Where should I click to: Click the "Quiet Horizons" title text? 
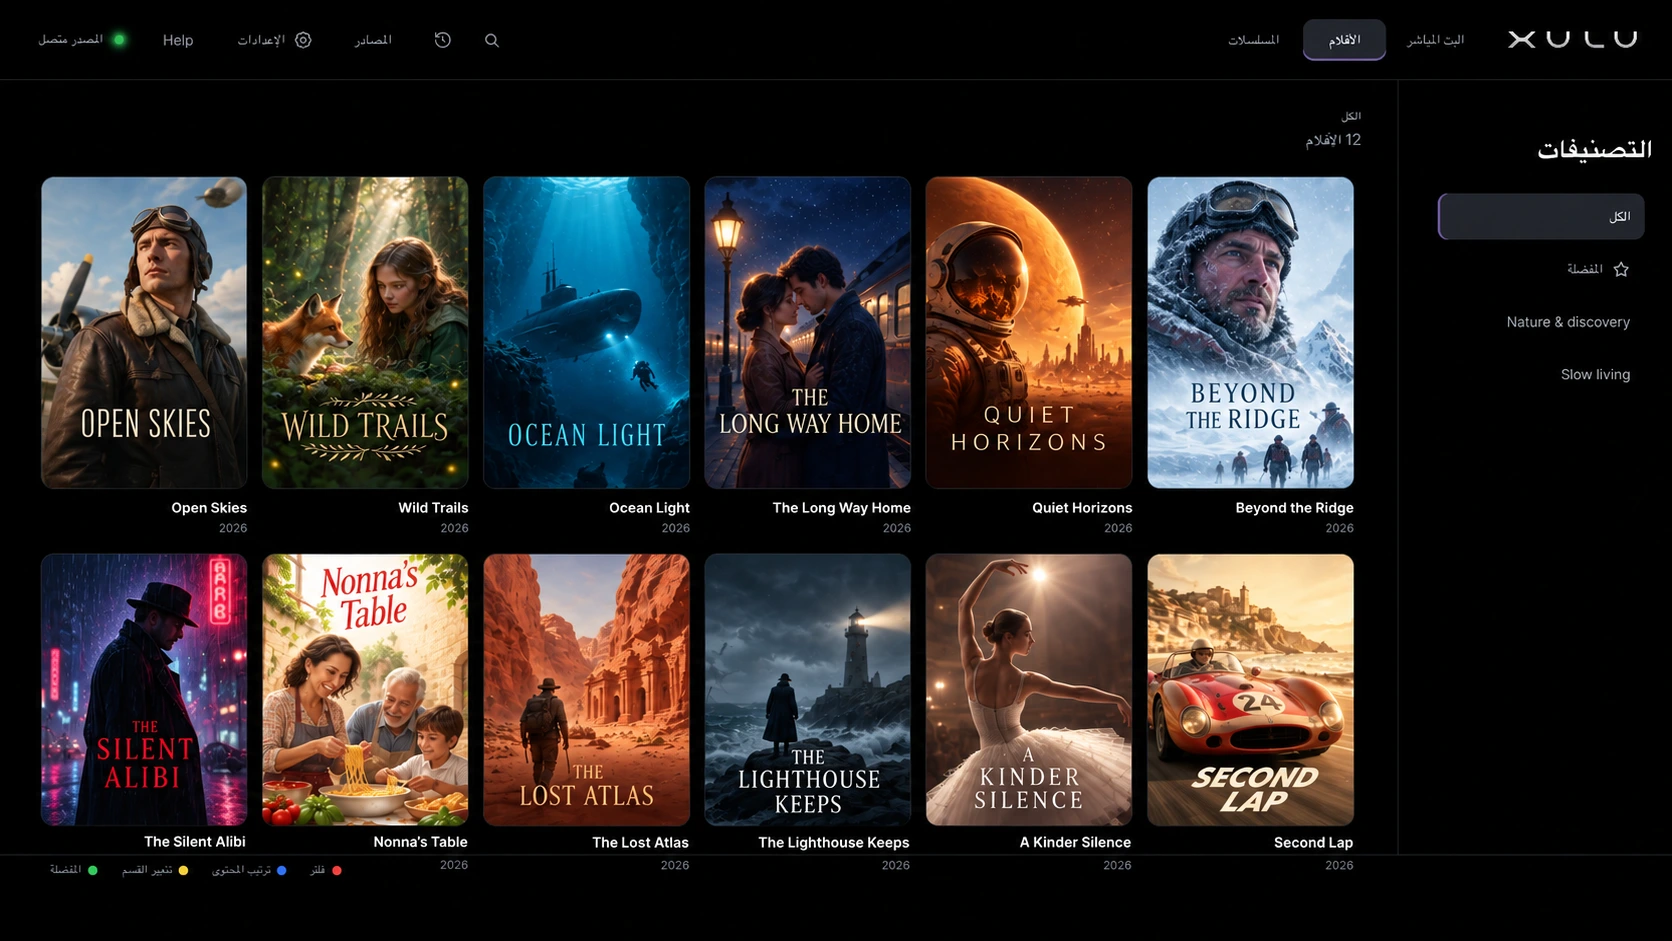(x=1082, y=508)
